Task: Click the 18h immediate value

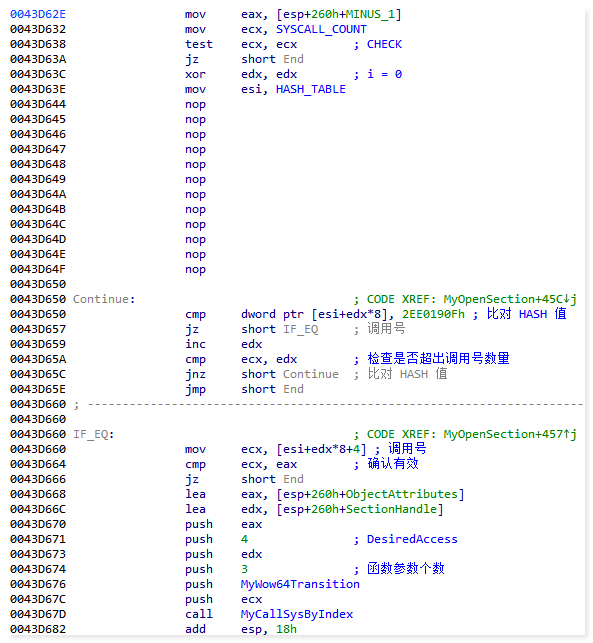Action: coord(286,629)
